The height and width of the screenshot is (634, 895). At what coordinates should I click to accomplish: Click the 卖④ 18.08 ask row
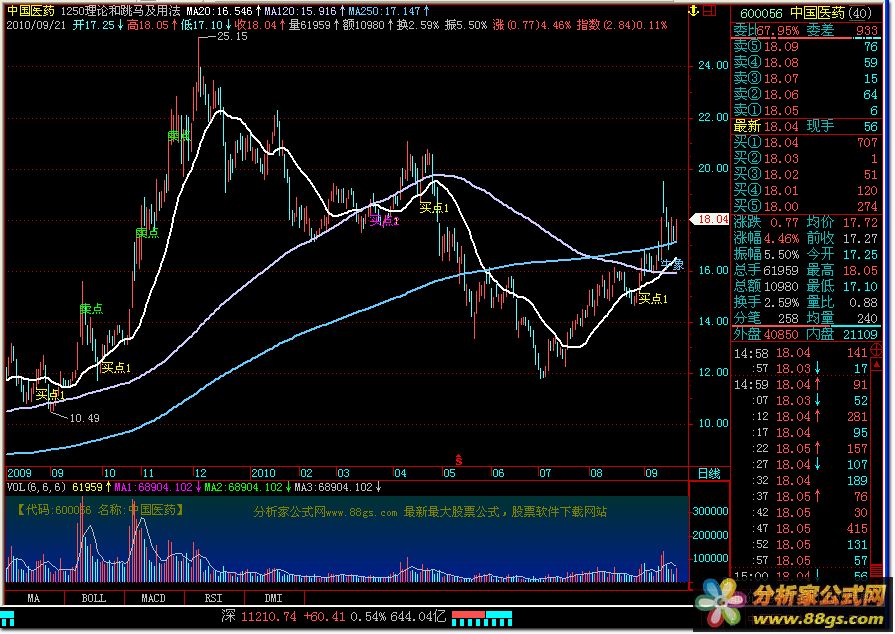pyautogui.click(x=805, y=62)
